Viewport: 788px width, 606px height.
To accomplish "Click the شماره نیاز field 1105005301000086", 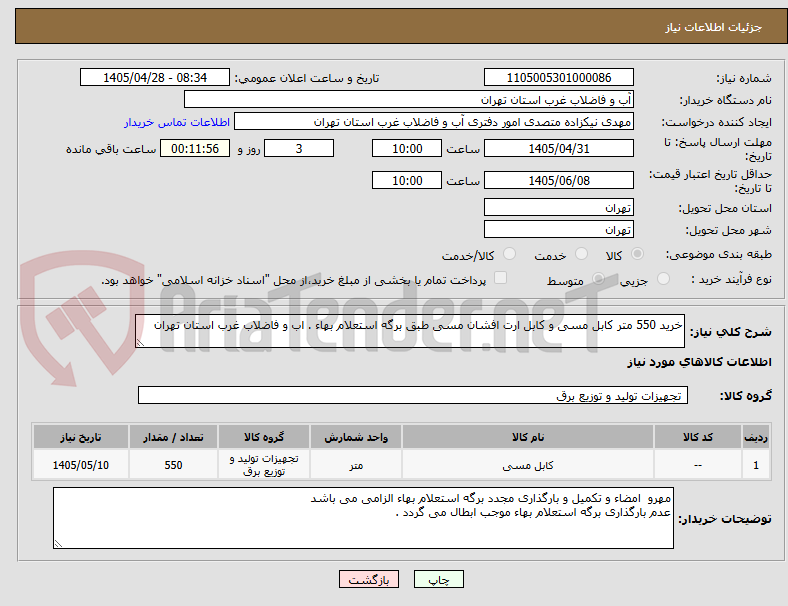I will [558, 77].
